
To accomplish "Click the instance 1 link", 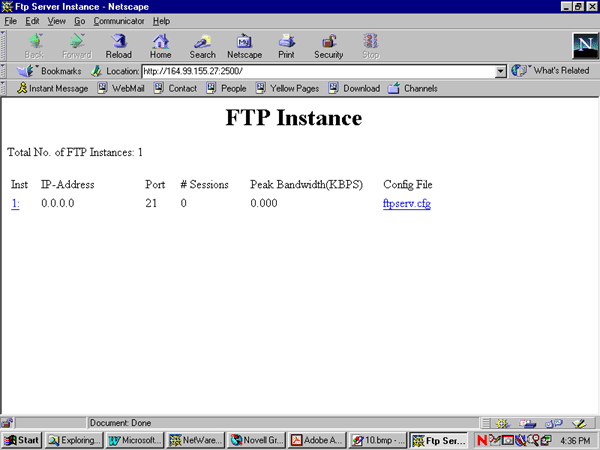I will 15,204.
